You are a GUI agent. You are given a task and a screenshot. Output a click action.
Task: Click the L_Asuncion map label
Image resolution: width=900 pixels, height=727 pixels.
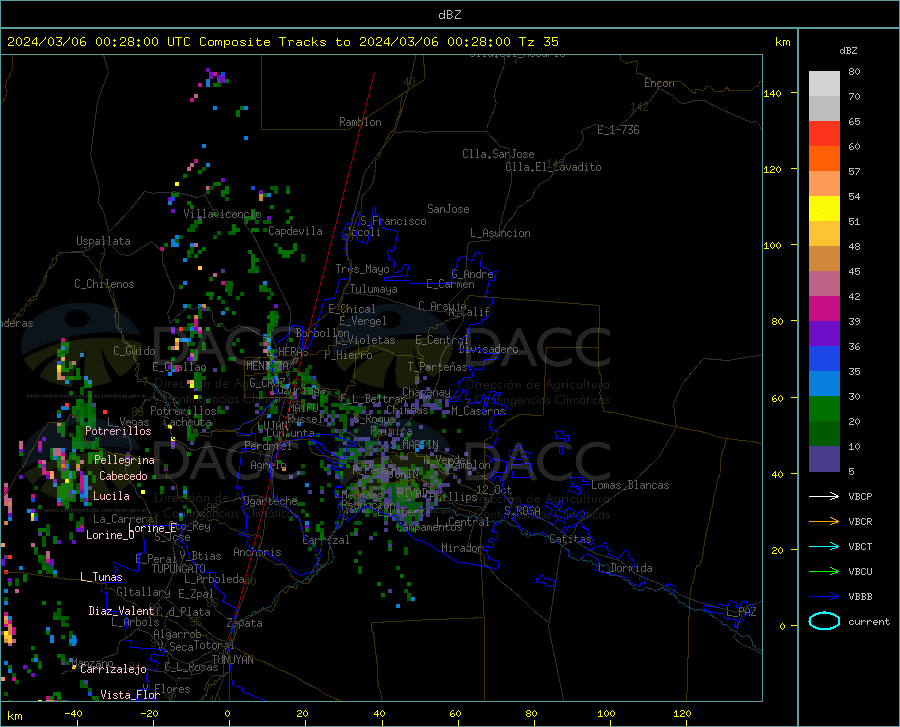coord(500,233)
